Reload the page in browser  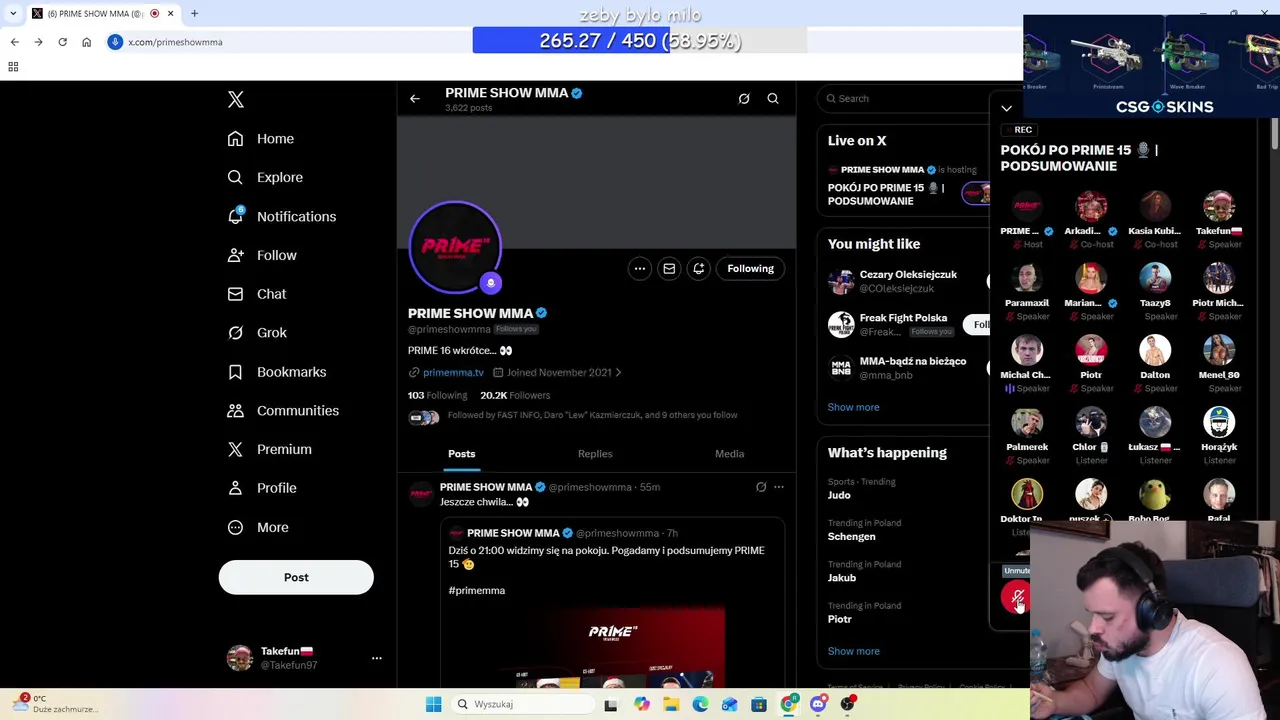point(62,42)
